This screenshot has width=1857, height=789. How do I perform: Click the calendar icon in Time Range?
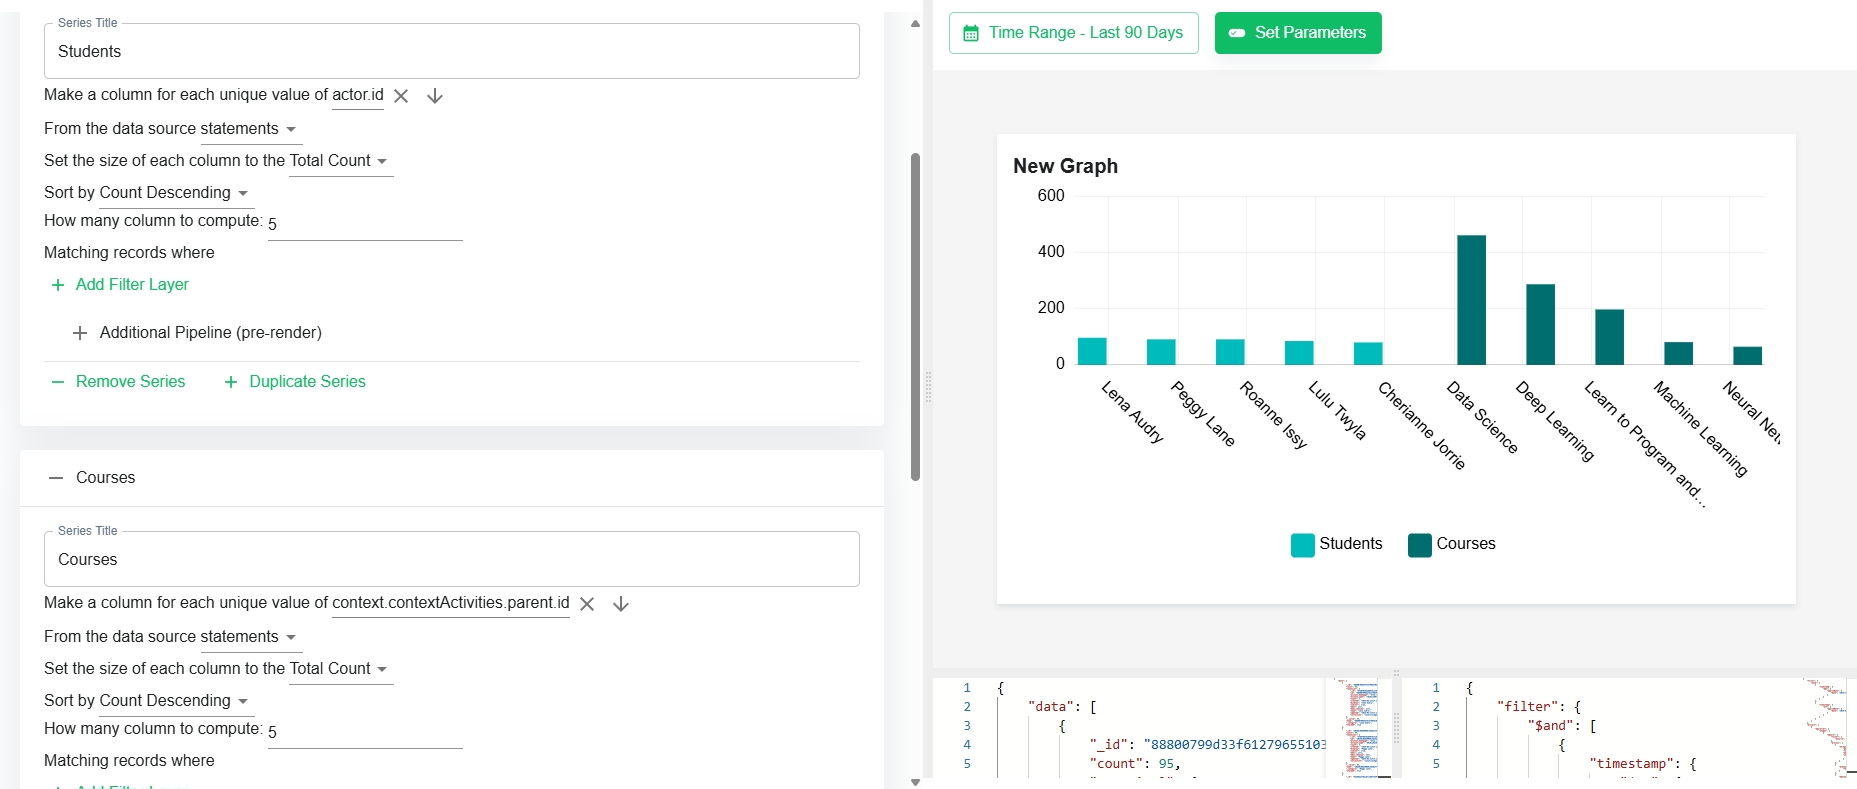[971, 33]
